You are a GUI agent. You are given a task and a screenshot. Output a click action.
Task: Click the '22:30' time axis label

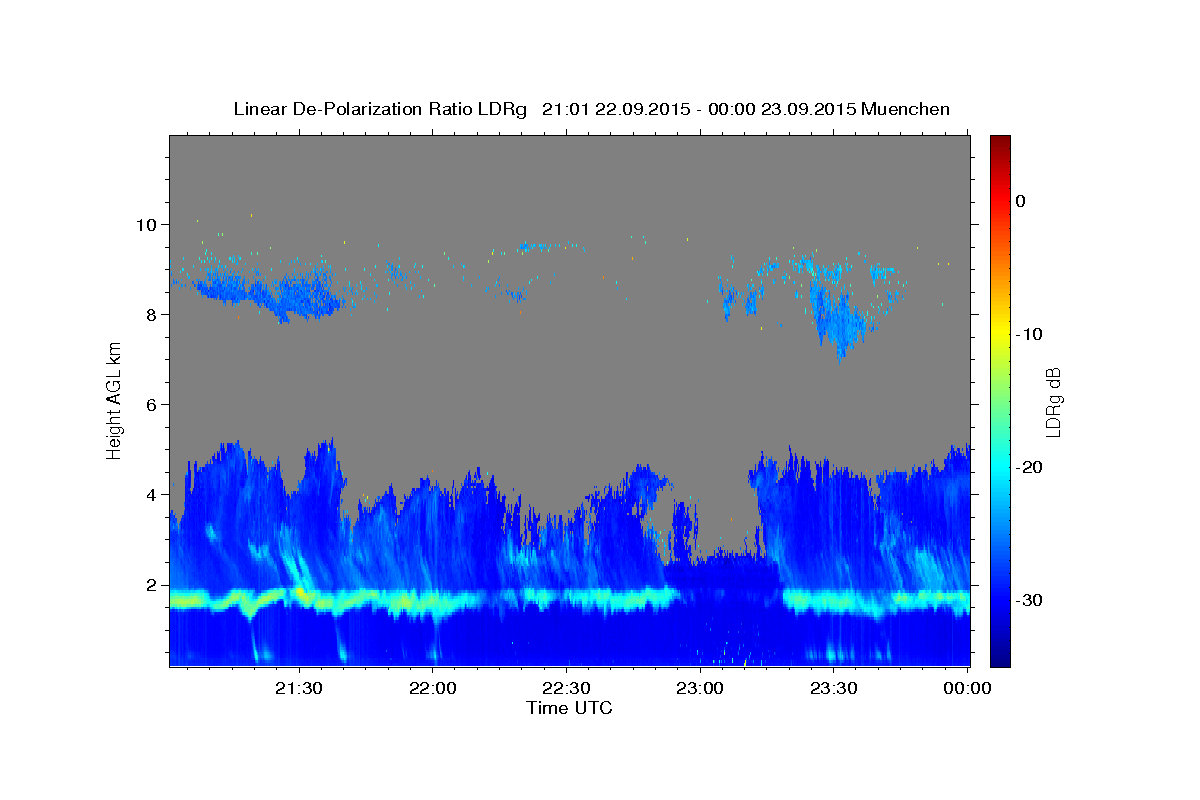tap(567, 688)
